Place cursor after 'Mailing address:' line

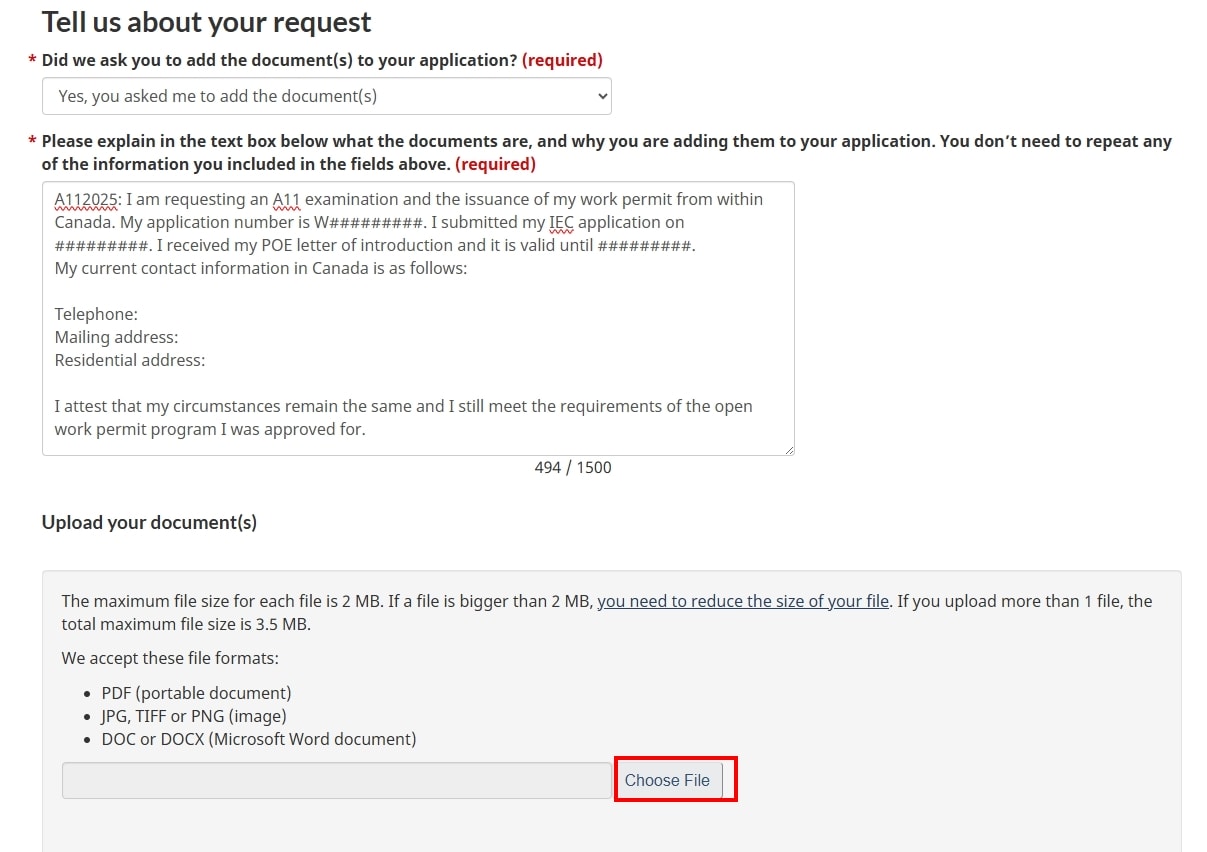[180, 338]
